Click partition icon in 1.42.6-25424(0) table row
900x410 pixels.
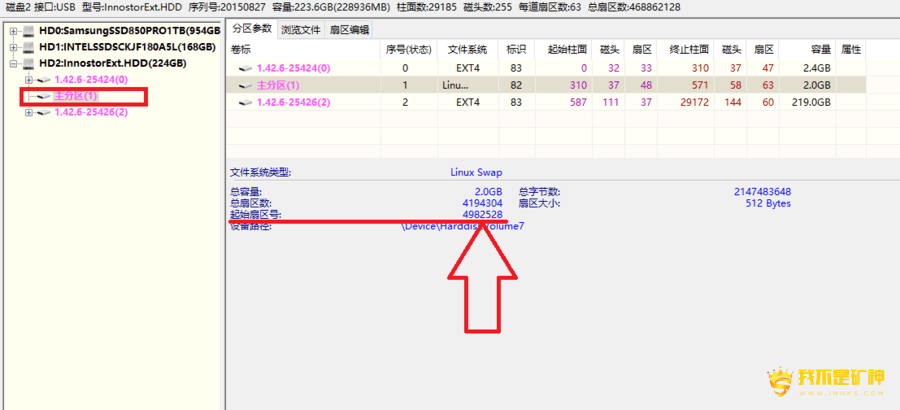click(247, 68)
